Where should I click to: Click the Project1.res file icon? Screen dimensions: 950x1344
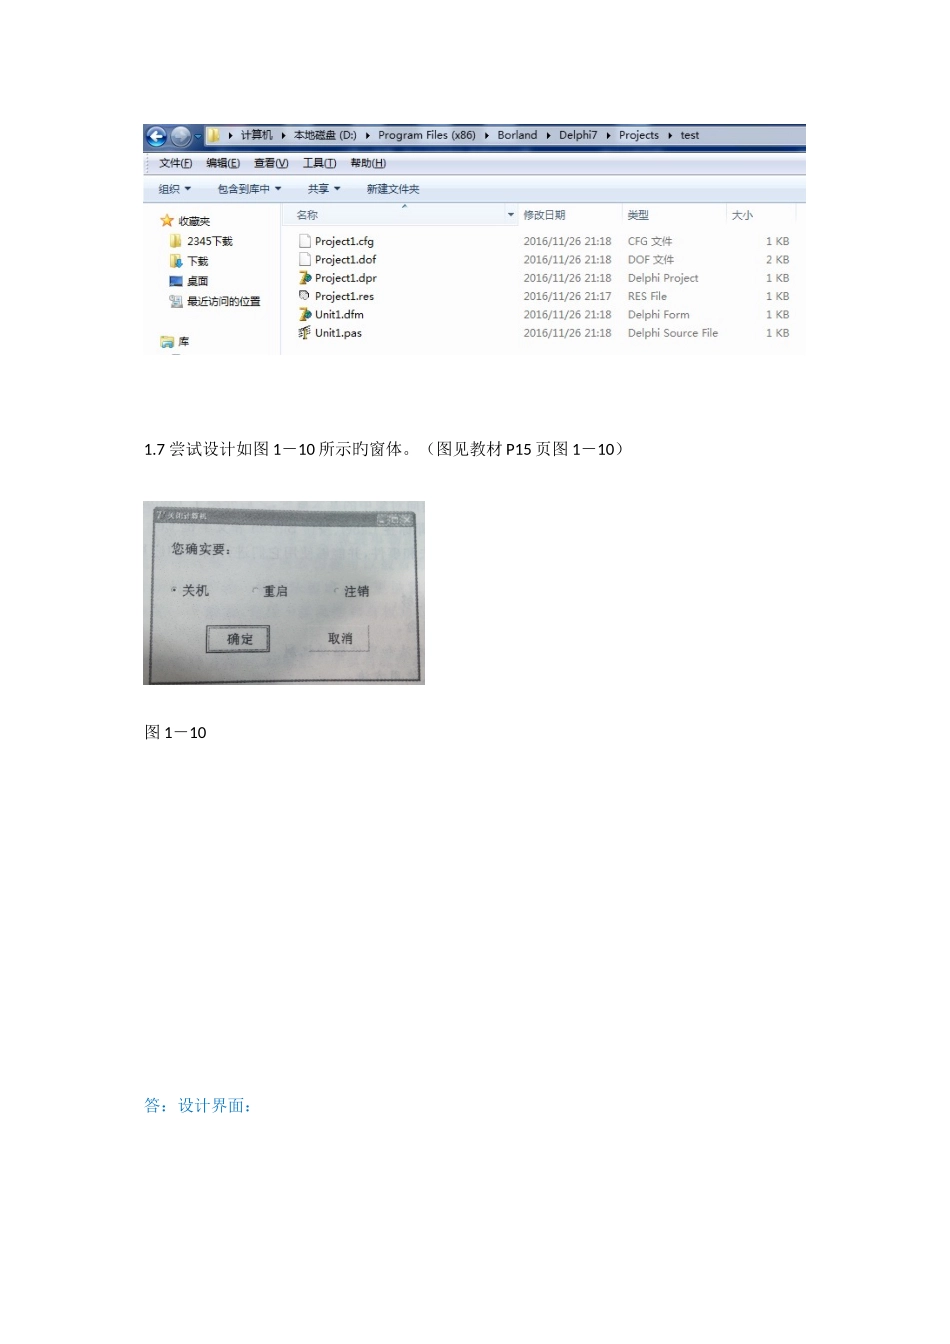[x=305, y=296]
